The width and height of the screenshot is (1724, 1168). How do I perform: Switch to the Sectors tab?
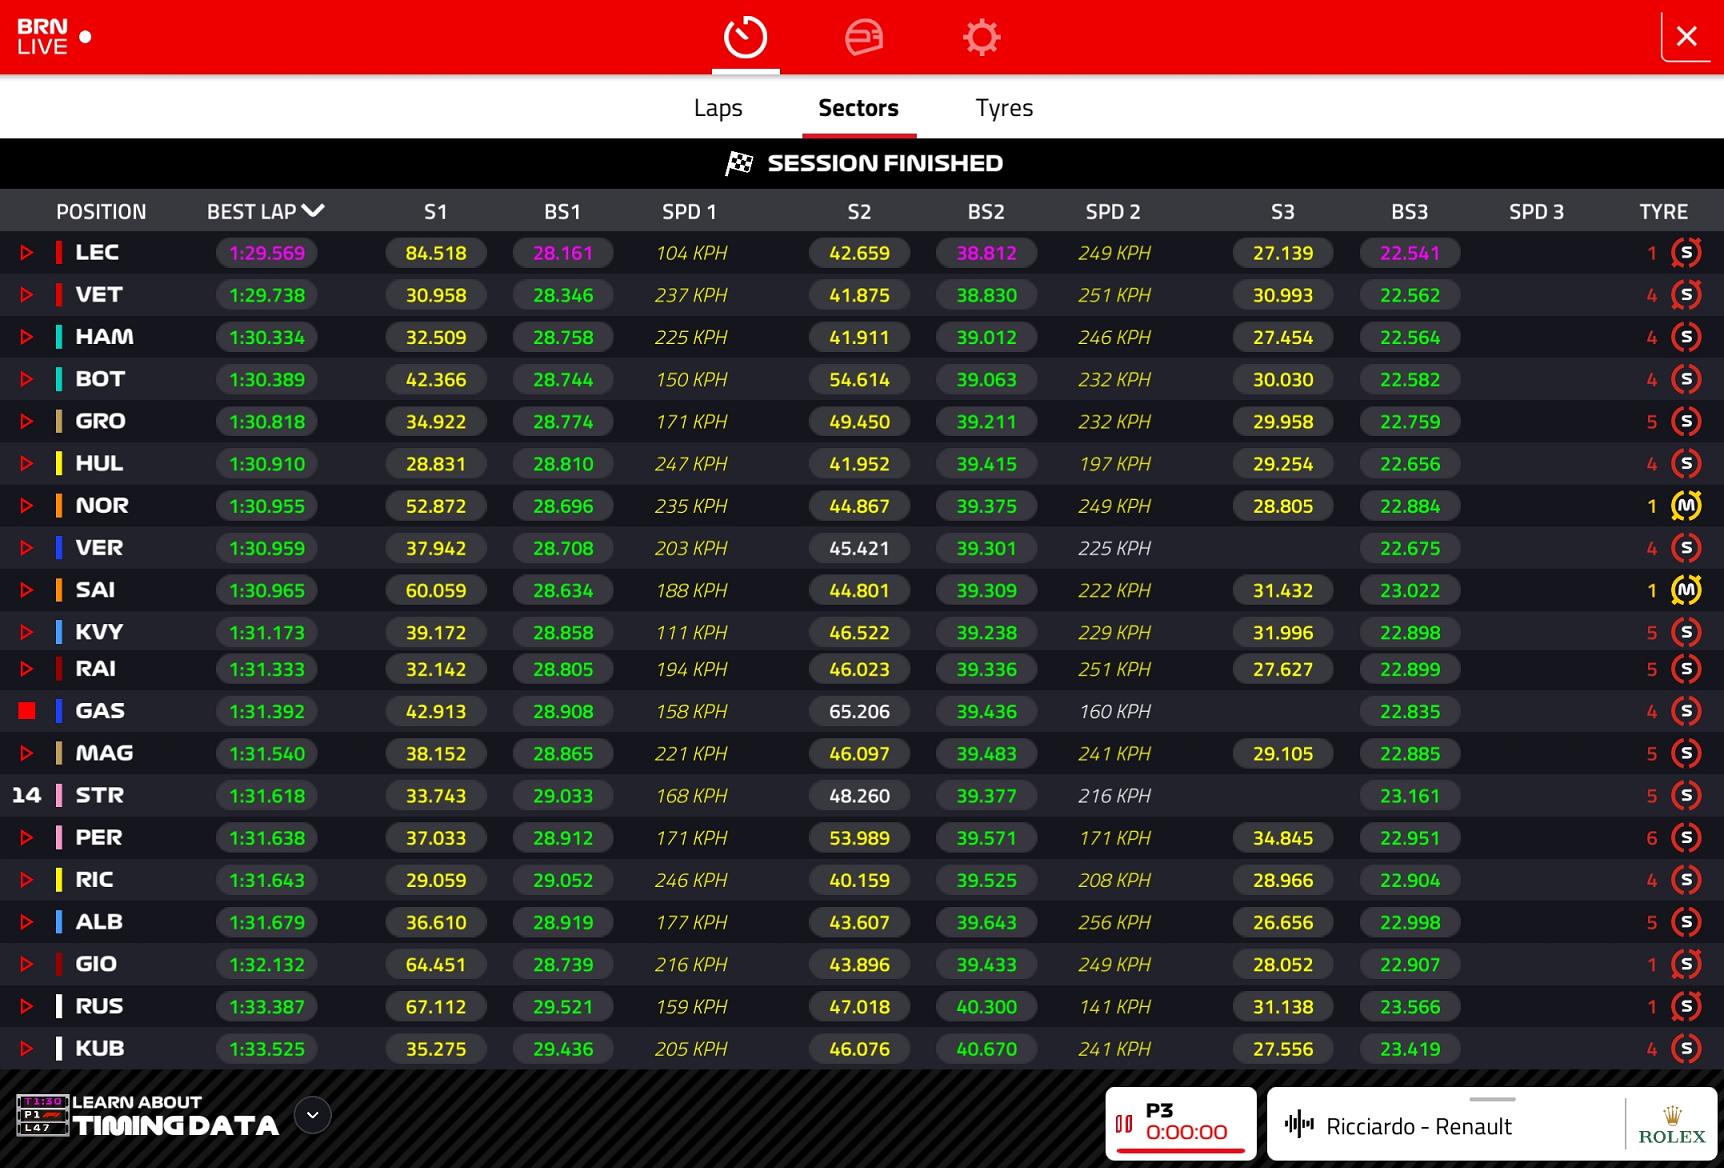pos(858,108)
